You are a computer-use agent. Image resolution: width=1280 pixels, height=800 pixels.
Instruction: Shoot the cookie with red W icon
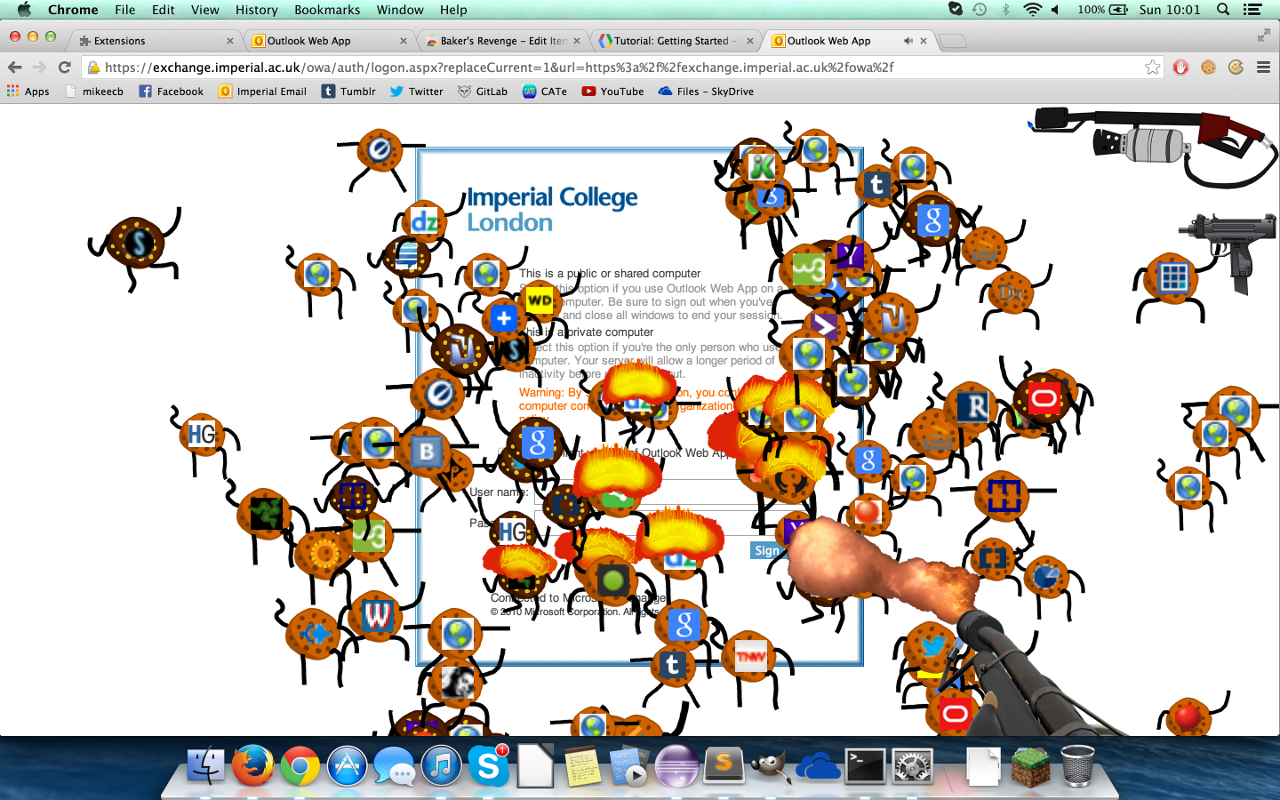(x=376, y=615)
